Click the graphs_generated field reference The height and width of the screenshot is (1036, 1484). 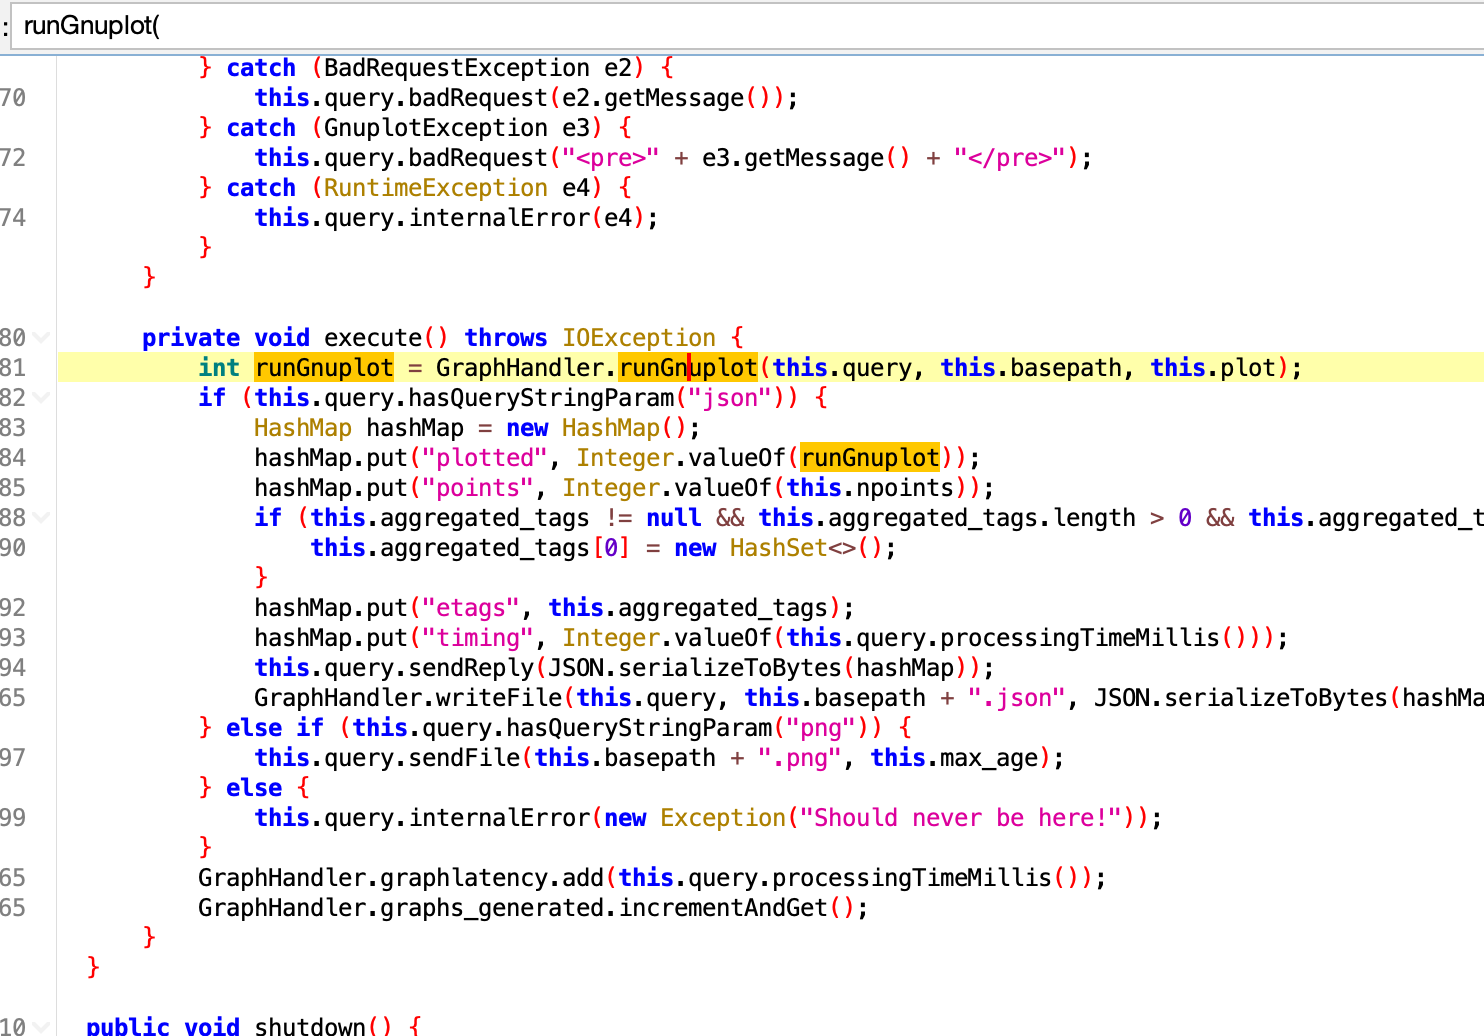click(x=492, y=907)
